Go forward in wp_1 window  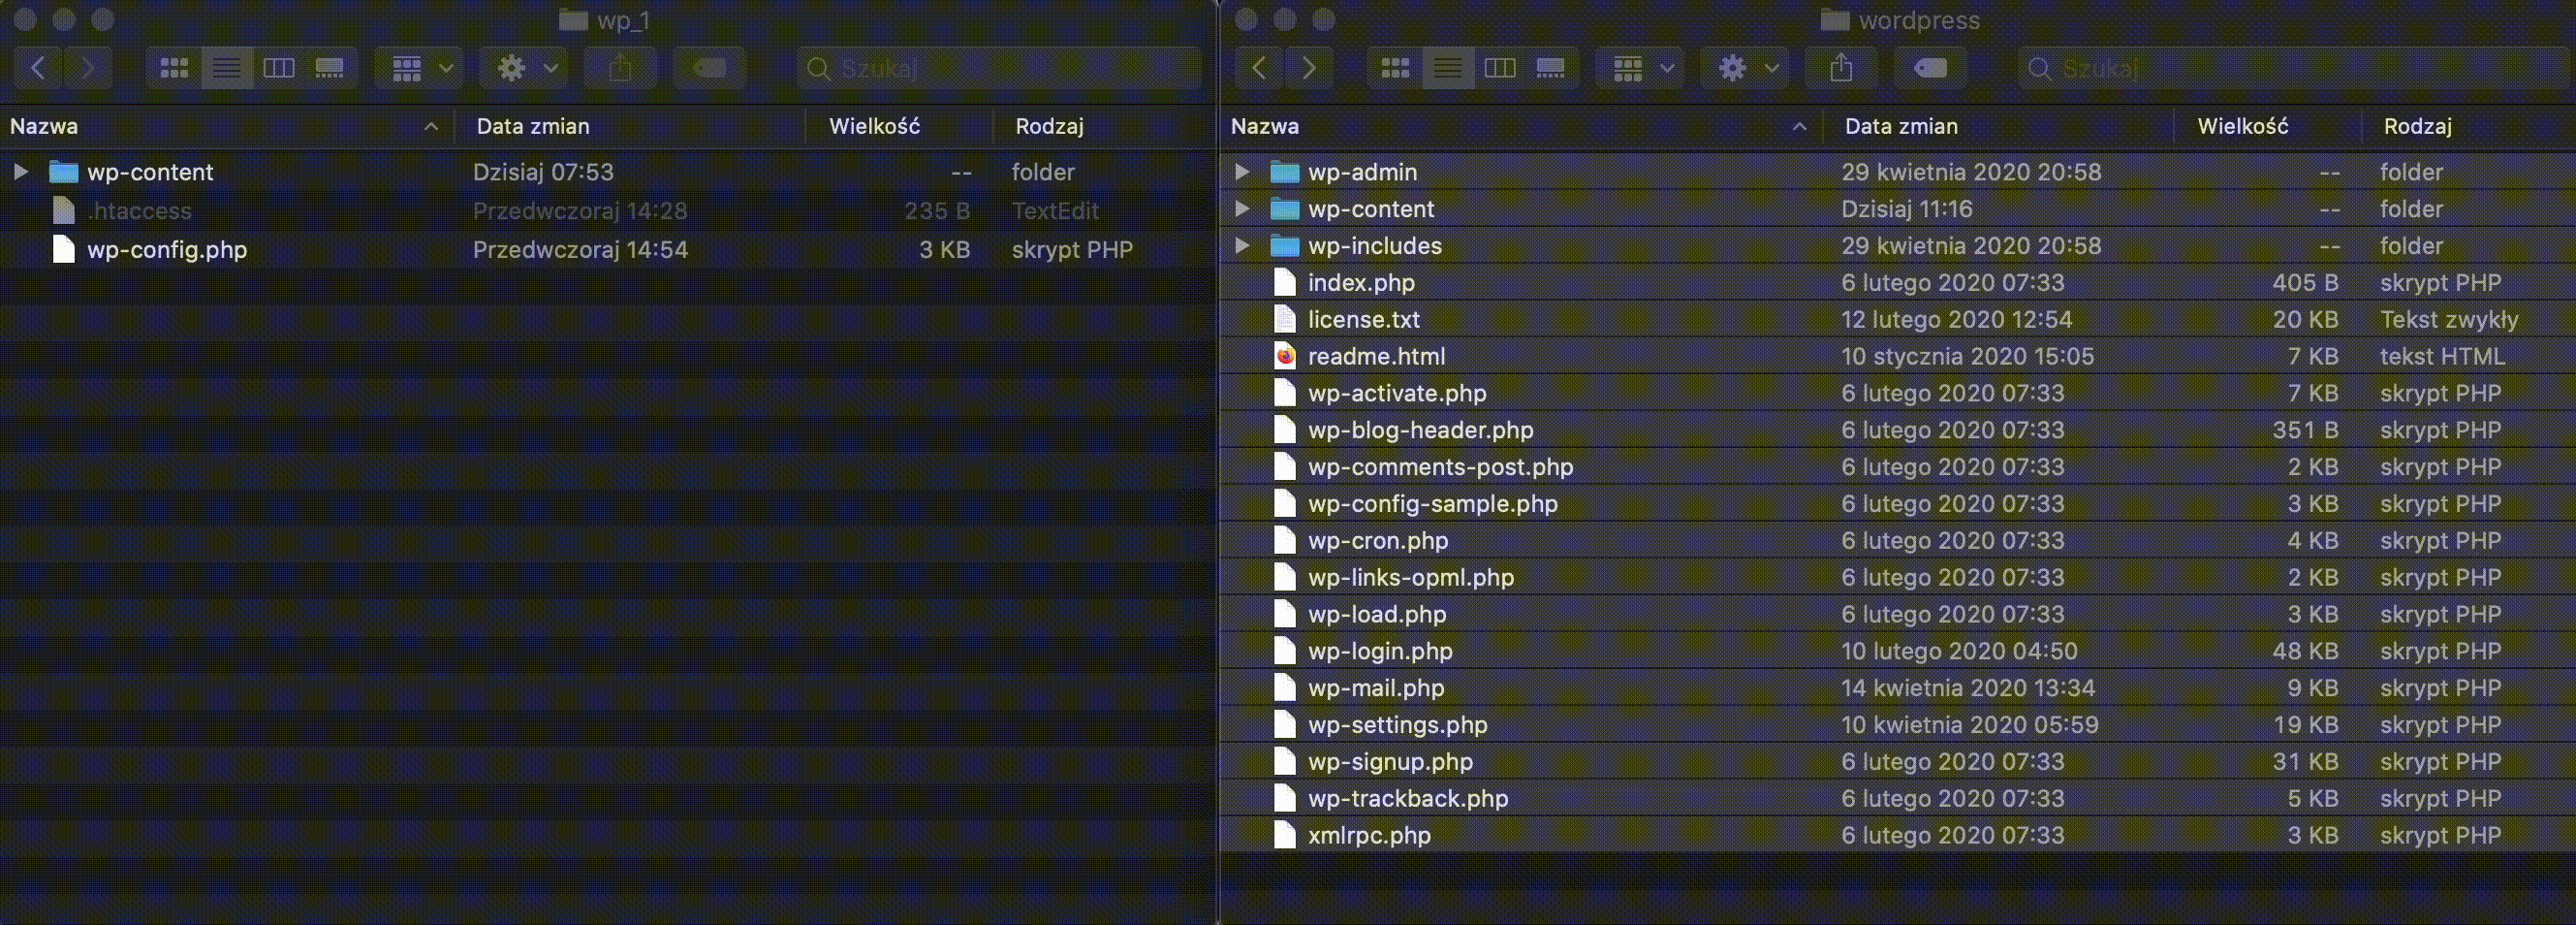(x=88, y=68)
